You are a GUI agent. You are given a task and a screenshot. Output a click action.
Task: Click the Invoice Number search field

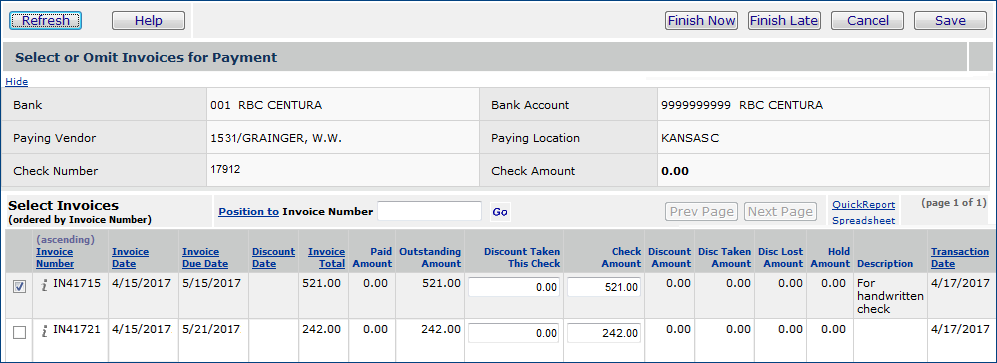click(x=430, y=211)
